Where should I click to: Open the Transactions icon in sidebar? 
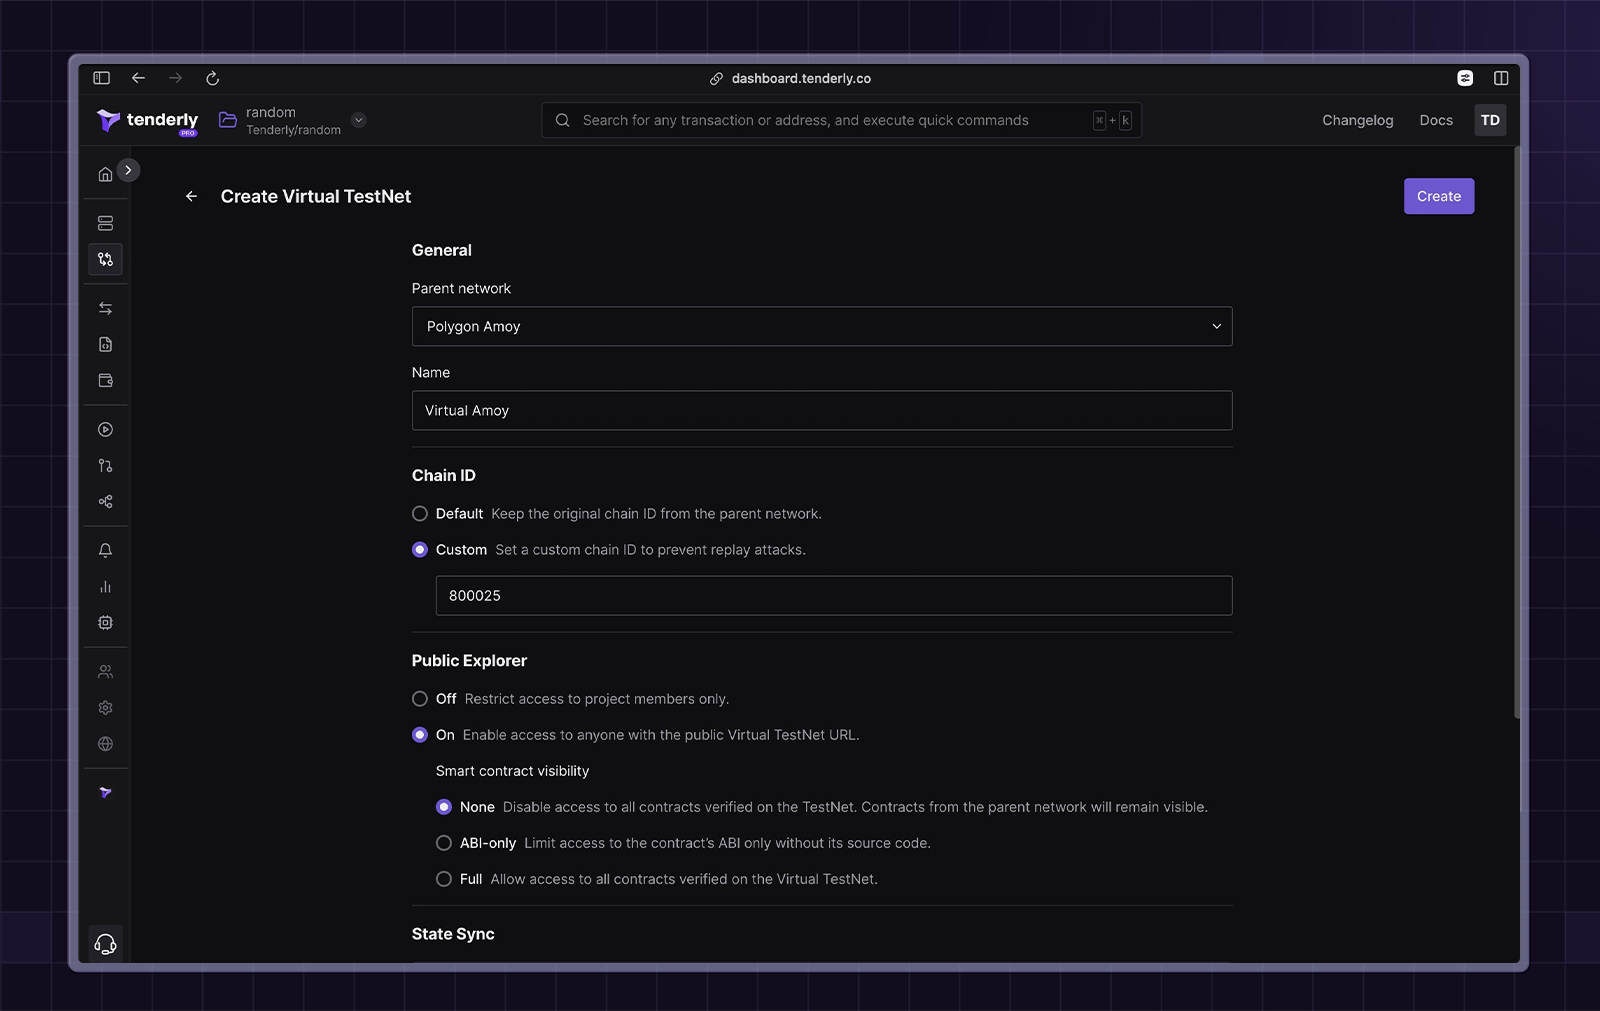click(105, 307)
